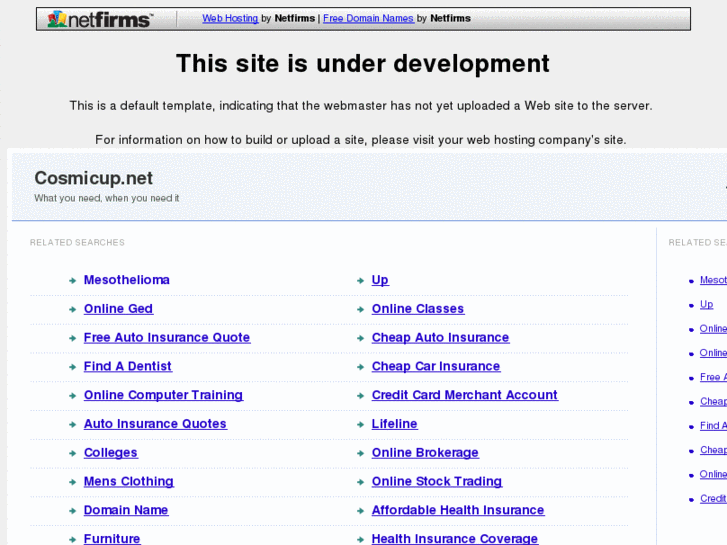Open Free Auto Insurance Quote link
727x545 pixels.
(x=167, y=337)
